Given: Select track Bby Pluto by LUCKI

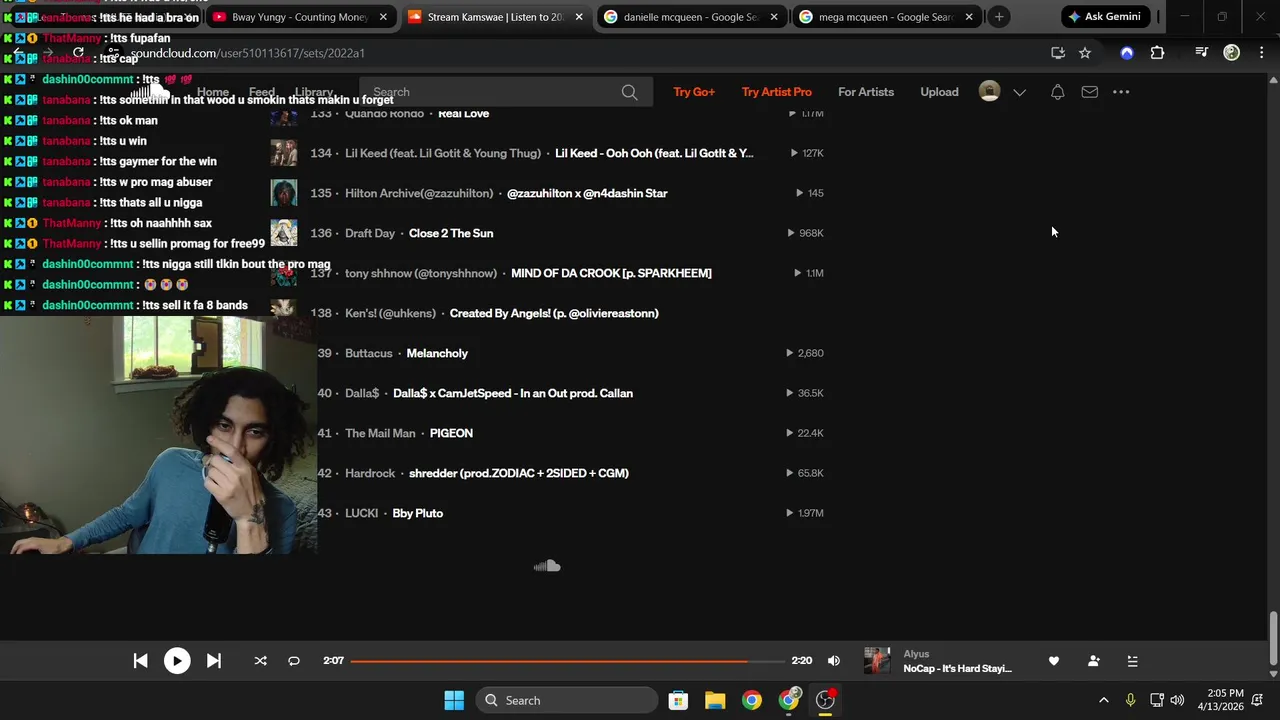Looking at the screenshot, I should click(417, 513).
